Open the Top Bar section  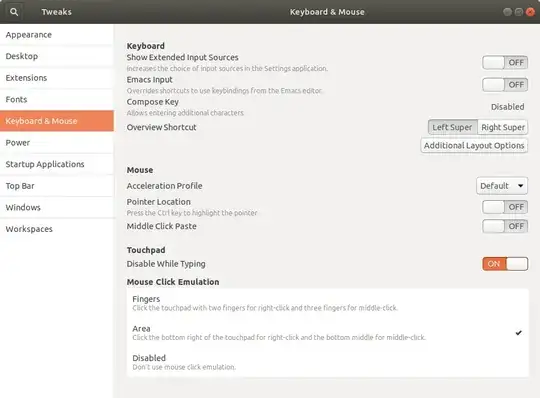tap(56, 186)
